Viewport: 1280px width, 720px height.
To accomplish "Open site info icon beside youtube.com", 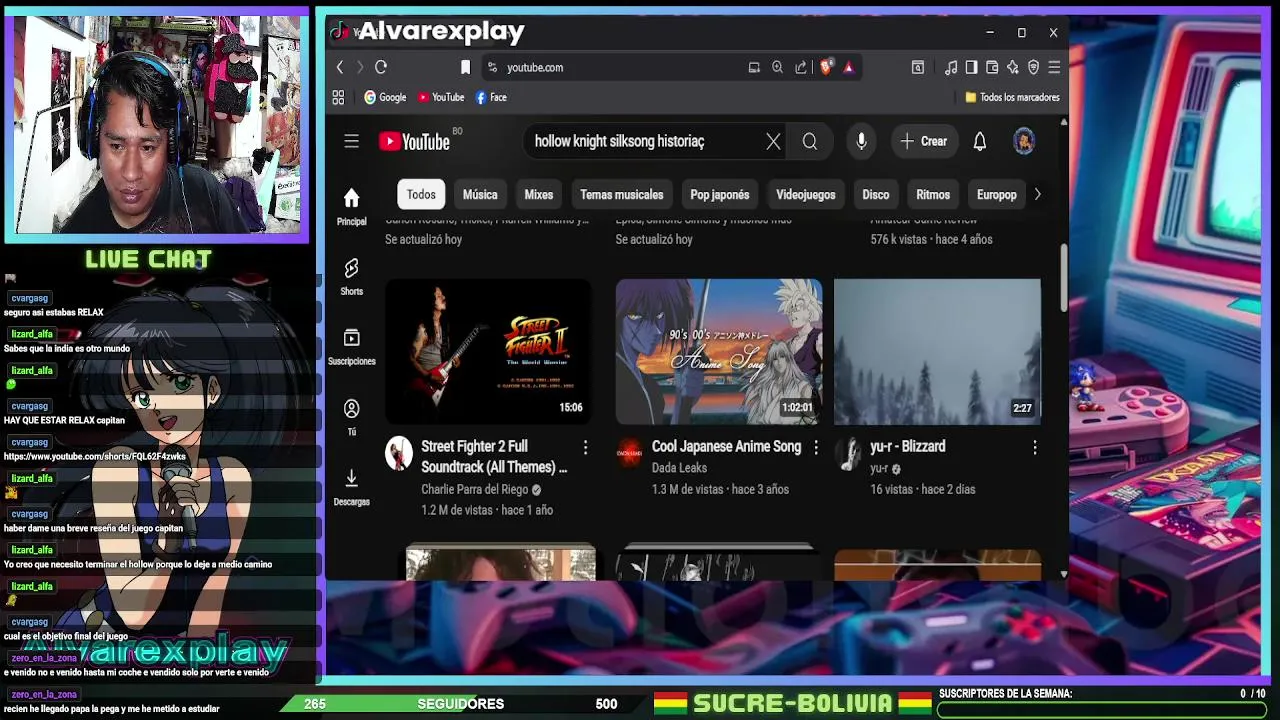I will (491, 67).
